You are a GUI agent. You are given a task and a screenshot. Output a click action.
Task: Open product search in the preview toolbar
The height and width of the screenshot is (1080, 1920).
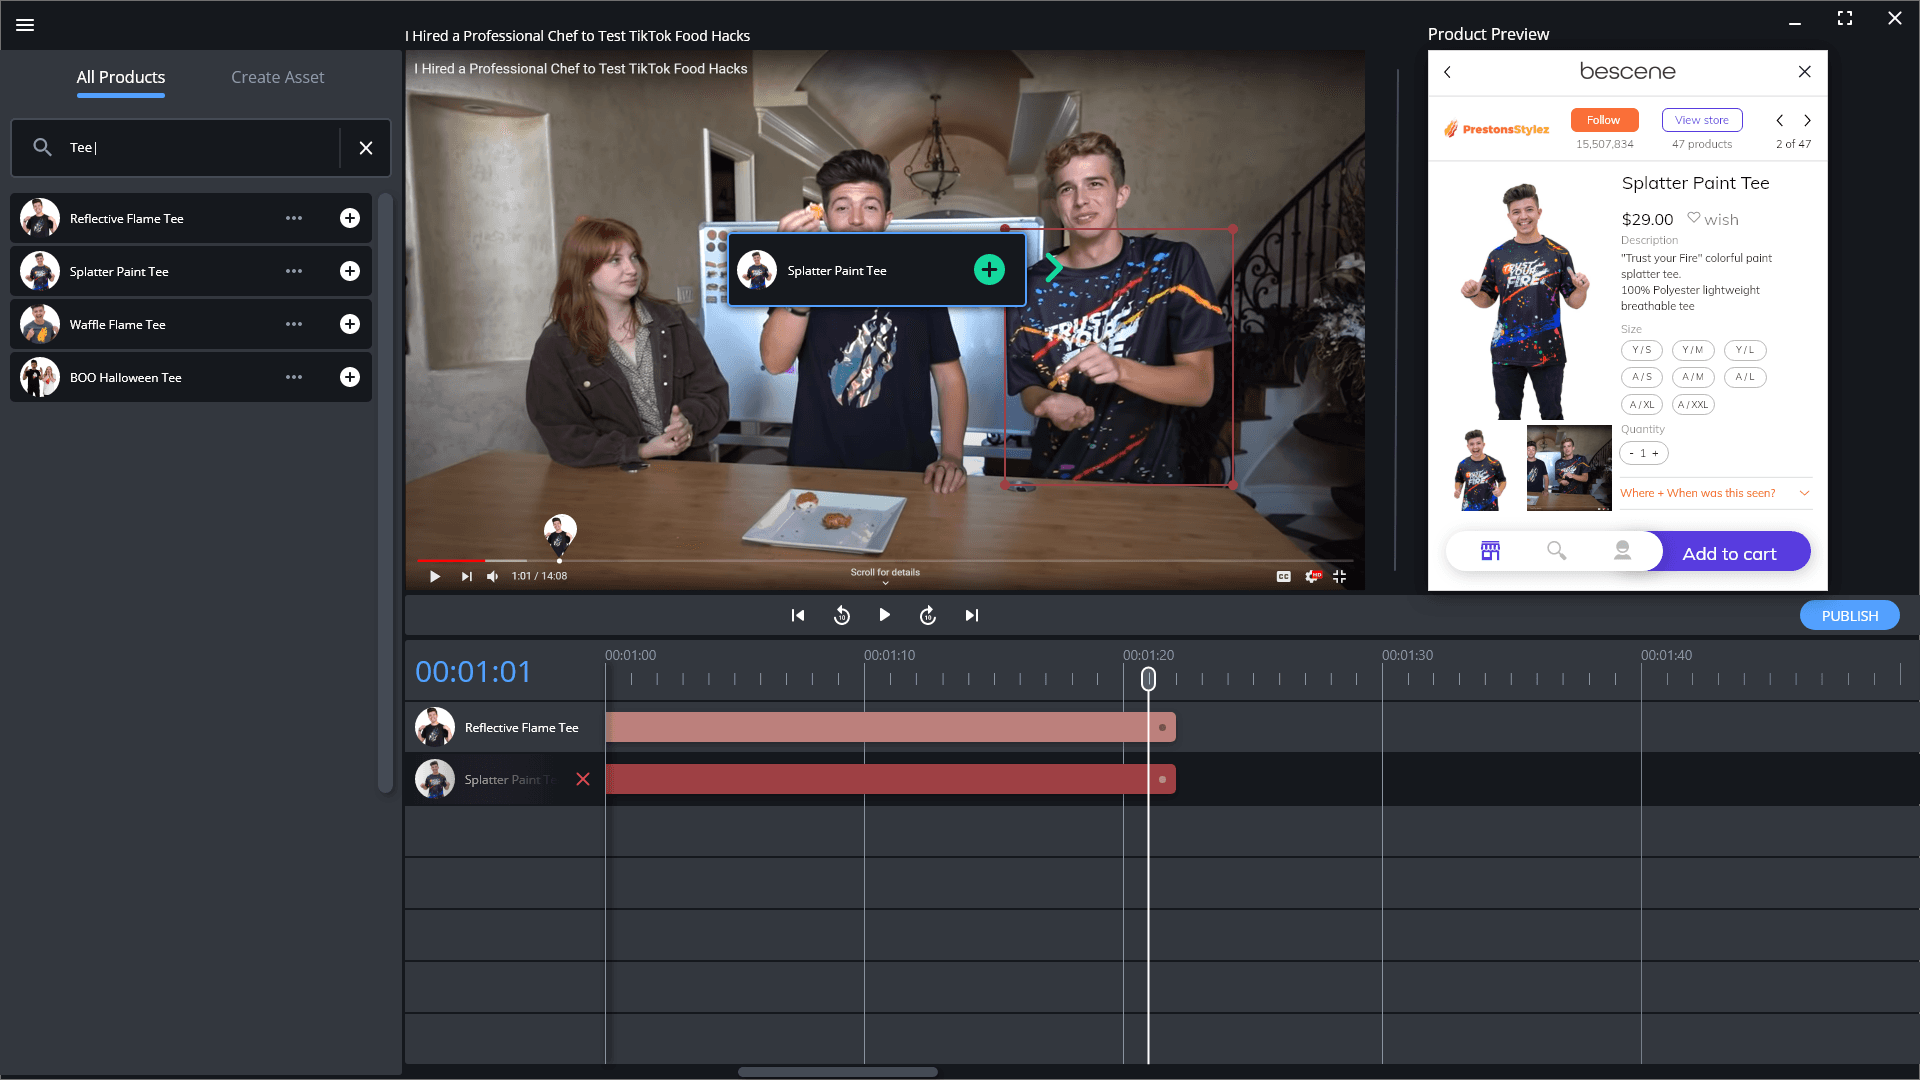click(x=1556, y=550)
